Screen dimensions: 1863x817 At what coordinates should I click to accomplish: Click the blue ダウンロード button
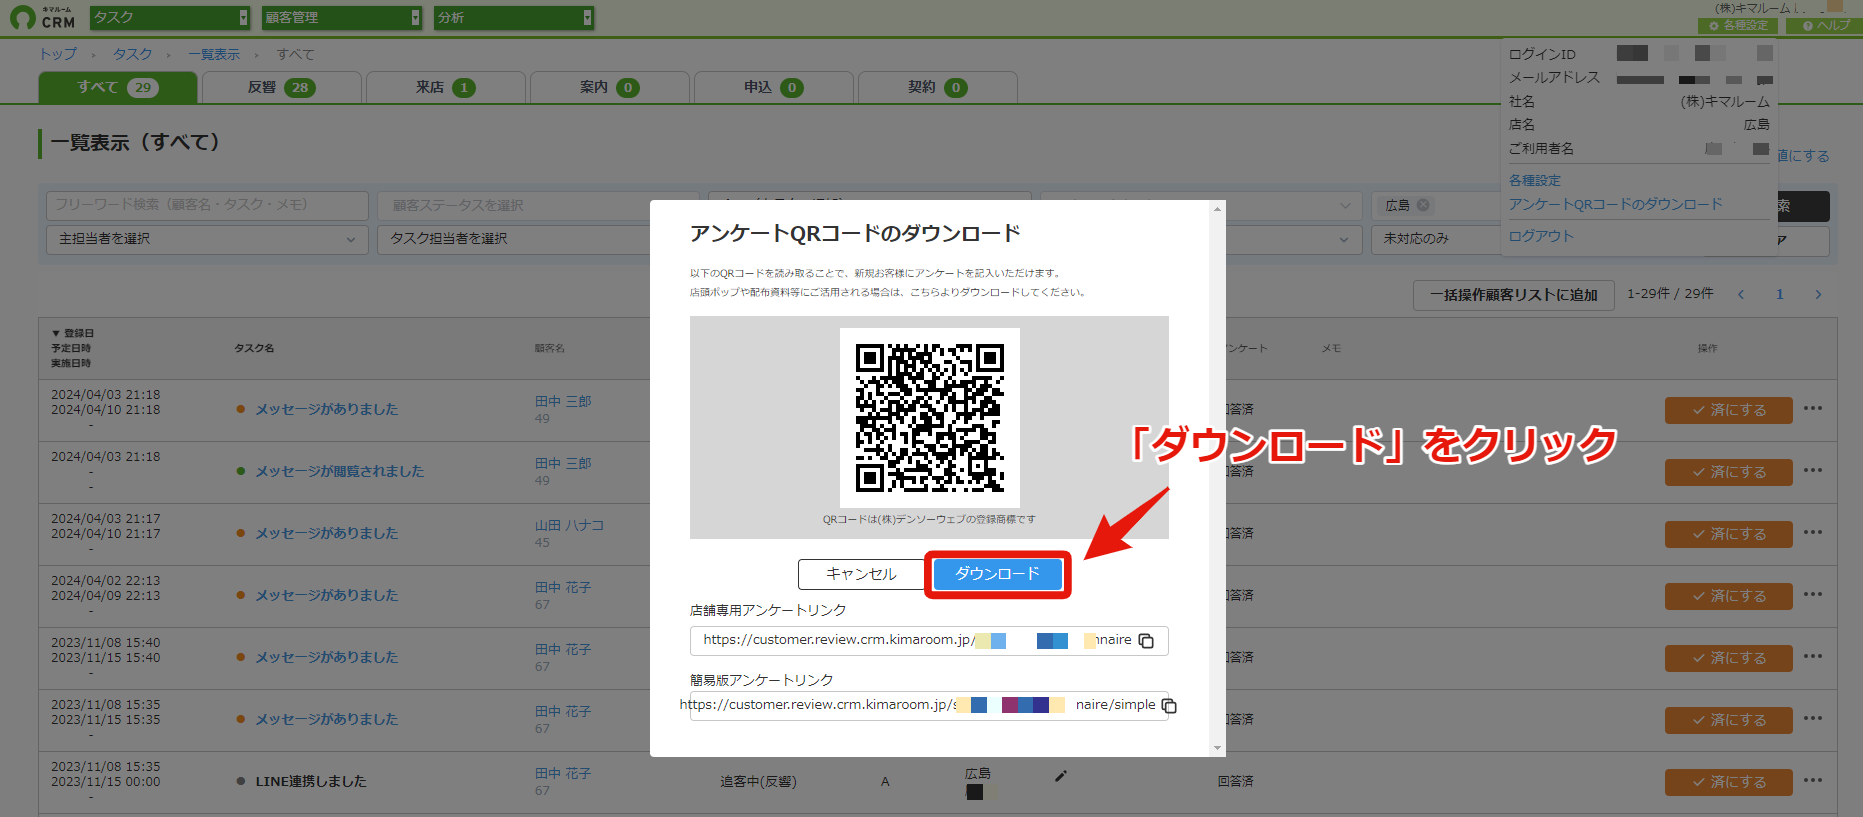point(997,574)
